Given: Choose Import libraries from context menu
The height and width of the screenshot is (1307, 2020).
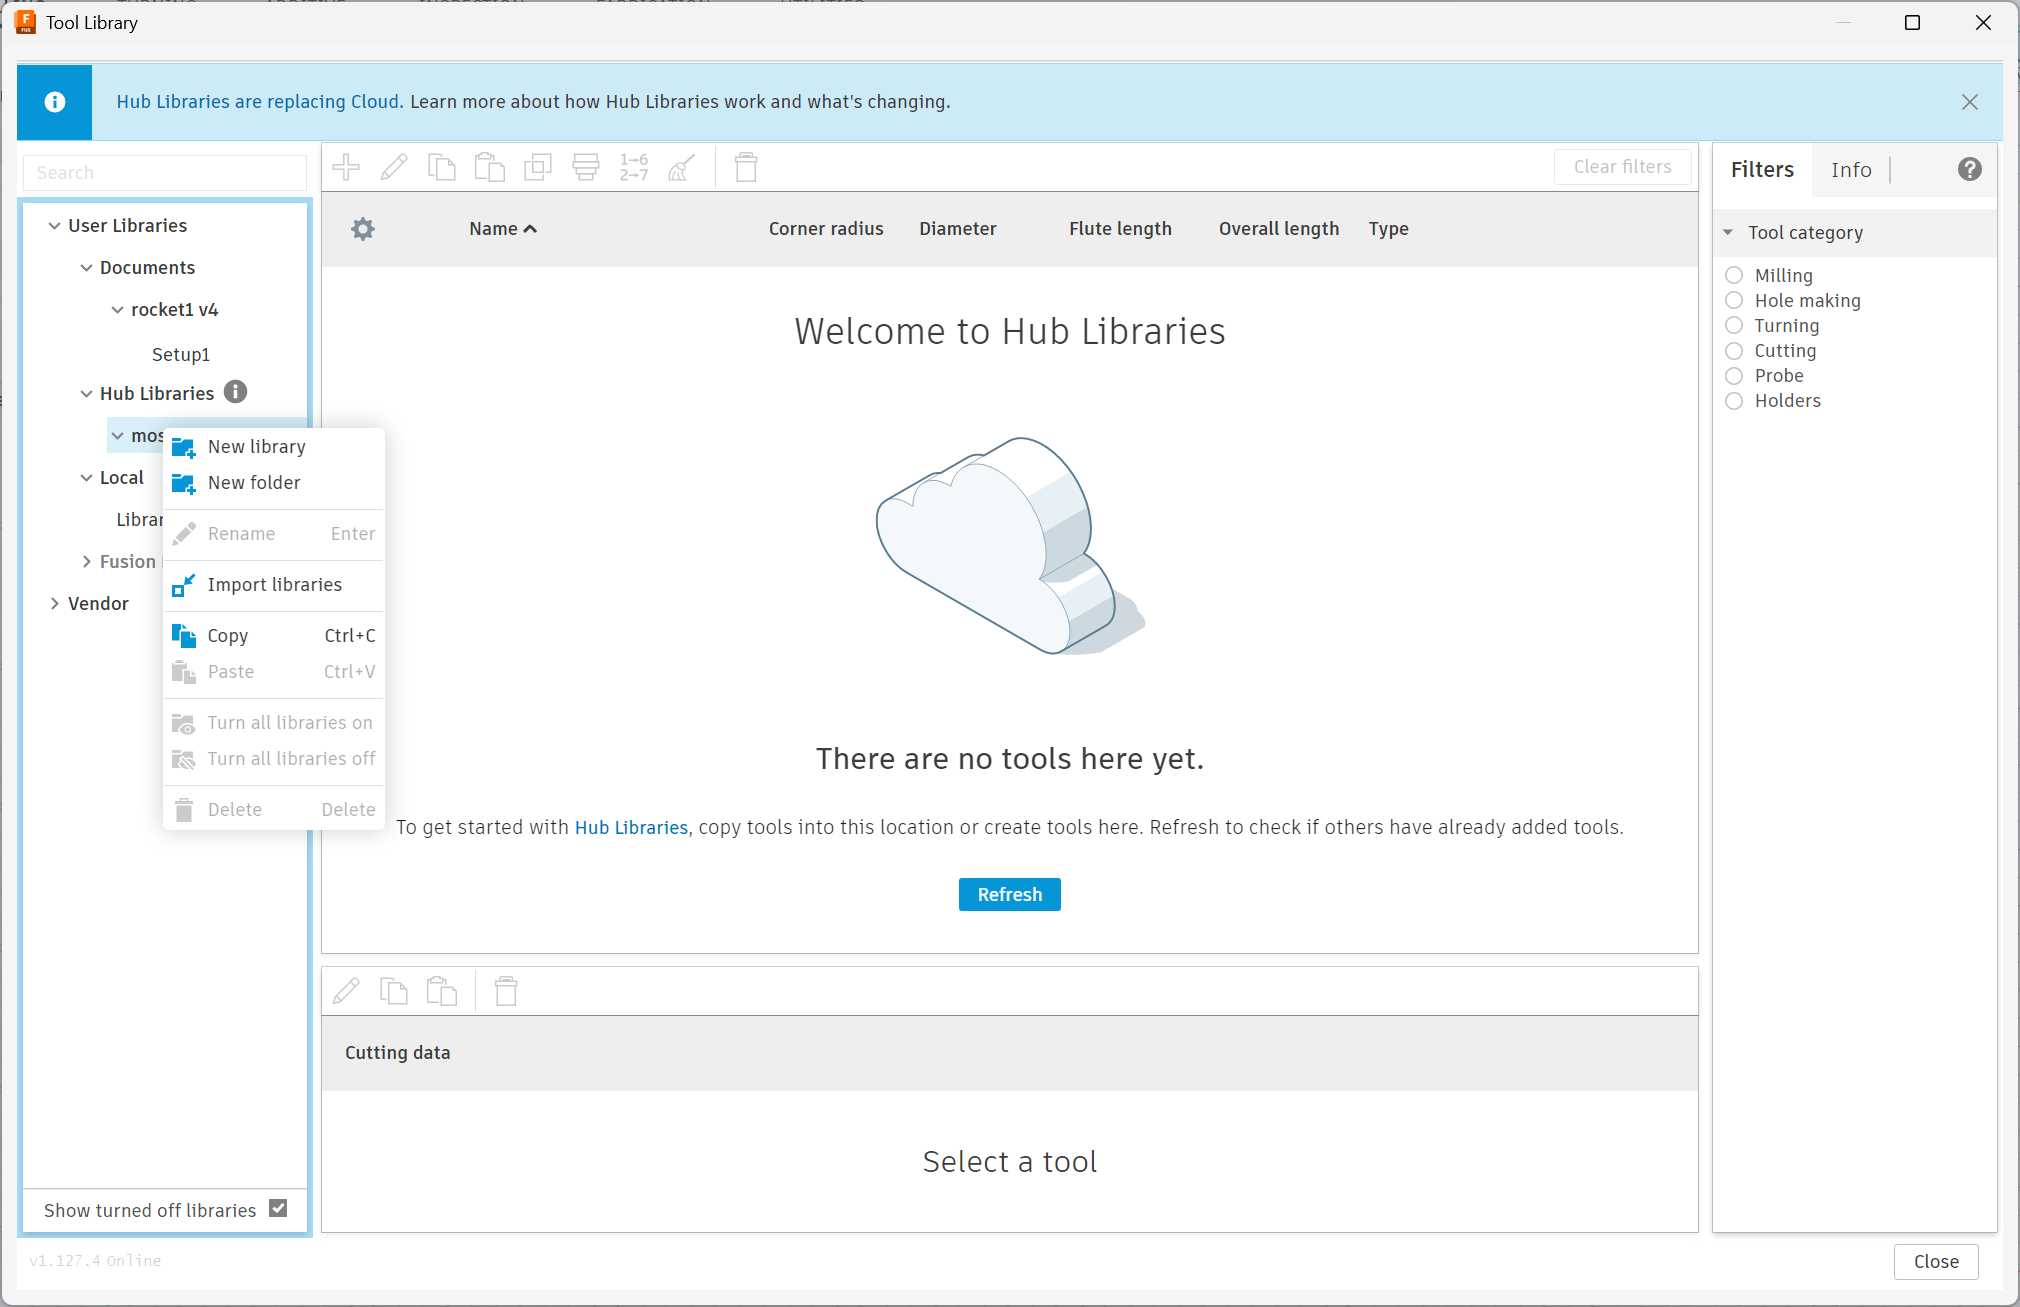Looking at the screenshot, I should [274, 585].
